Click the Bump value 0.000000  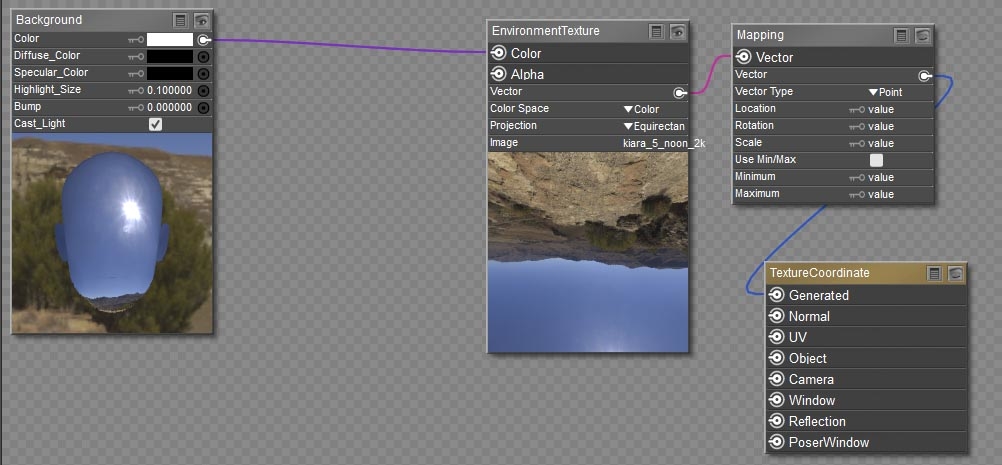[x=169, y=108]
